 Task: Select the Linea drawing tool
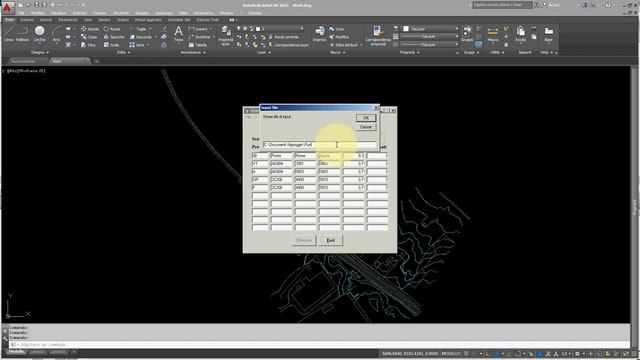9,33
